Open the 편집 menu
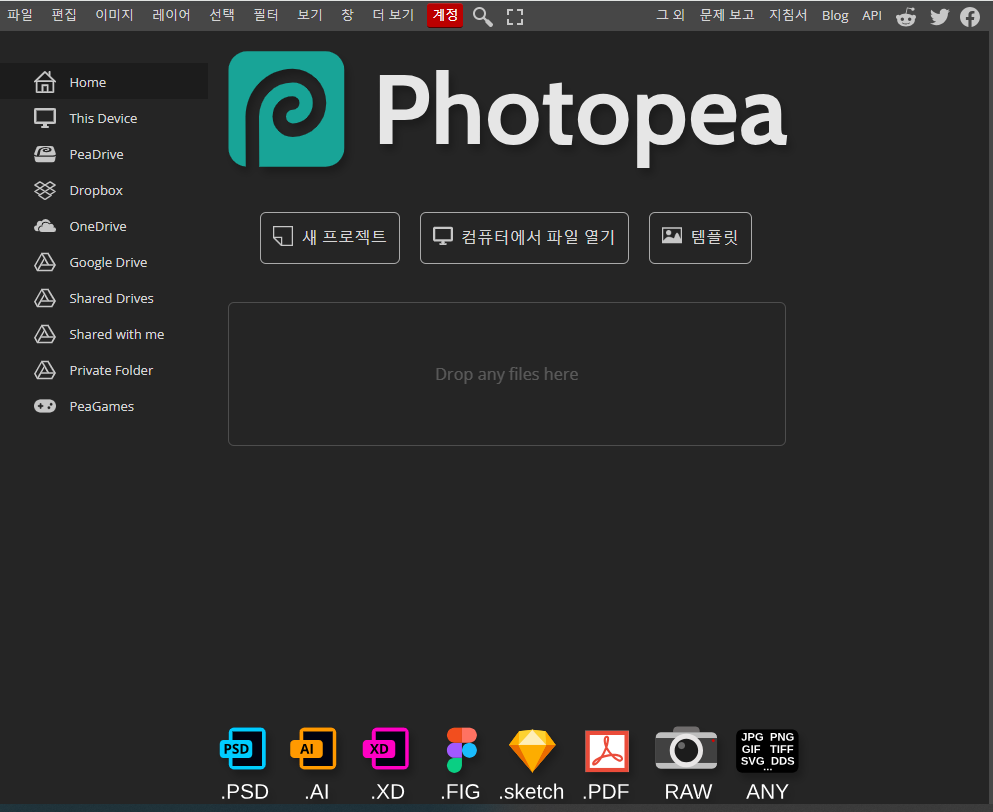993x812 pixels. coord(64,15)
